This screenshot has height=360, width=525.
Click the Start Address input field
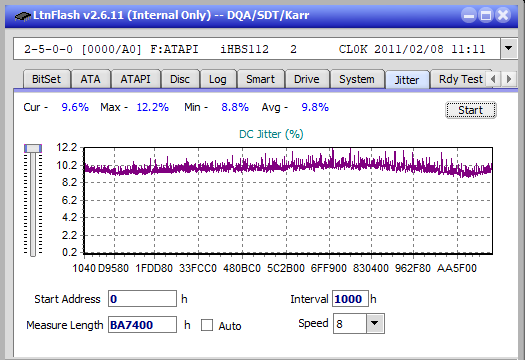point(142,299)
